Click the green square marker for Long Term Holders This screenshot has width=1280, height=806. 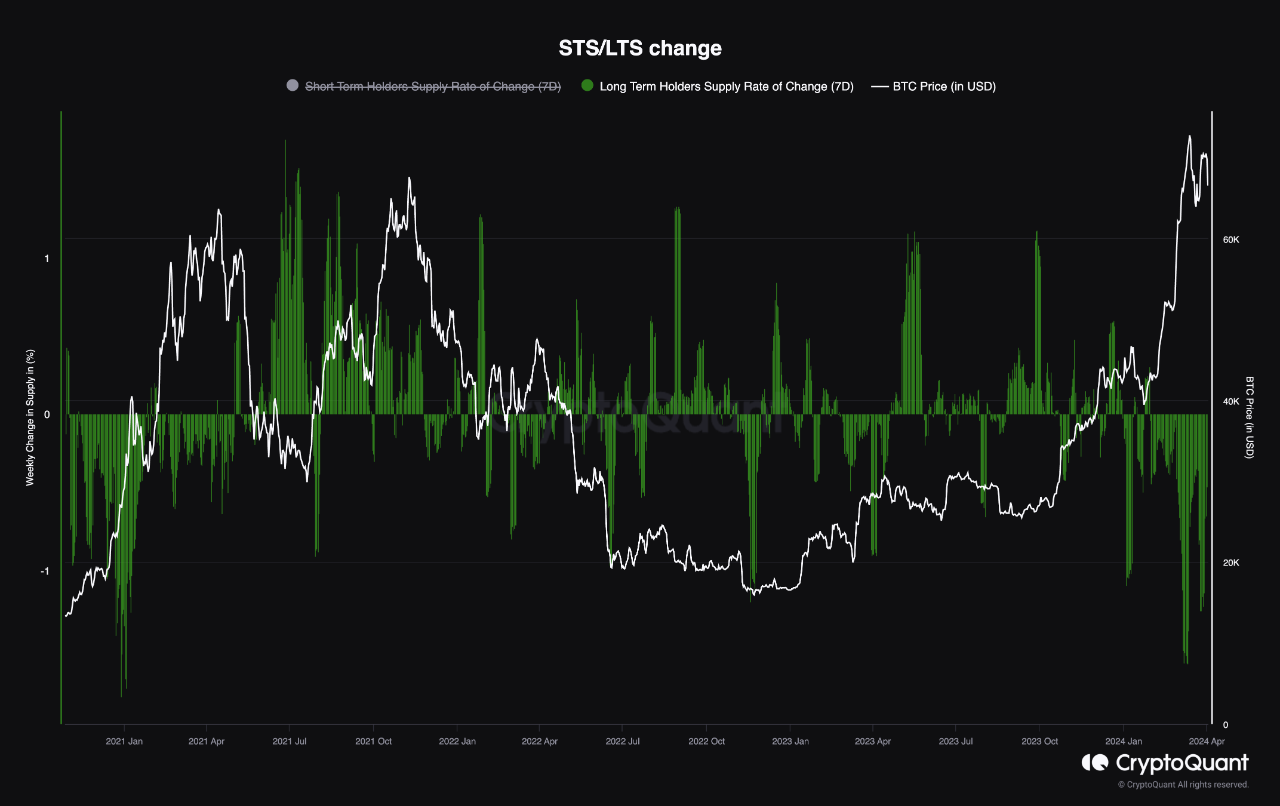(585, 86)
